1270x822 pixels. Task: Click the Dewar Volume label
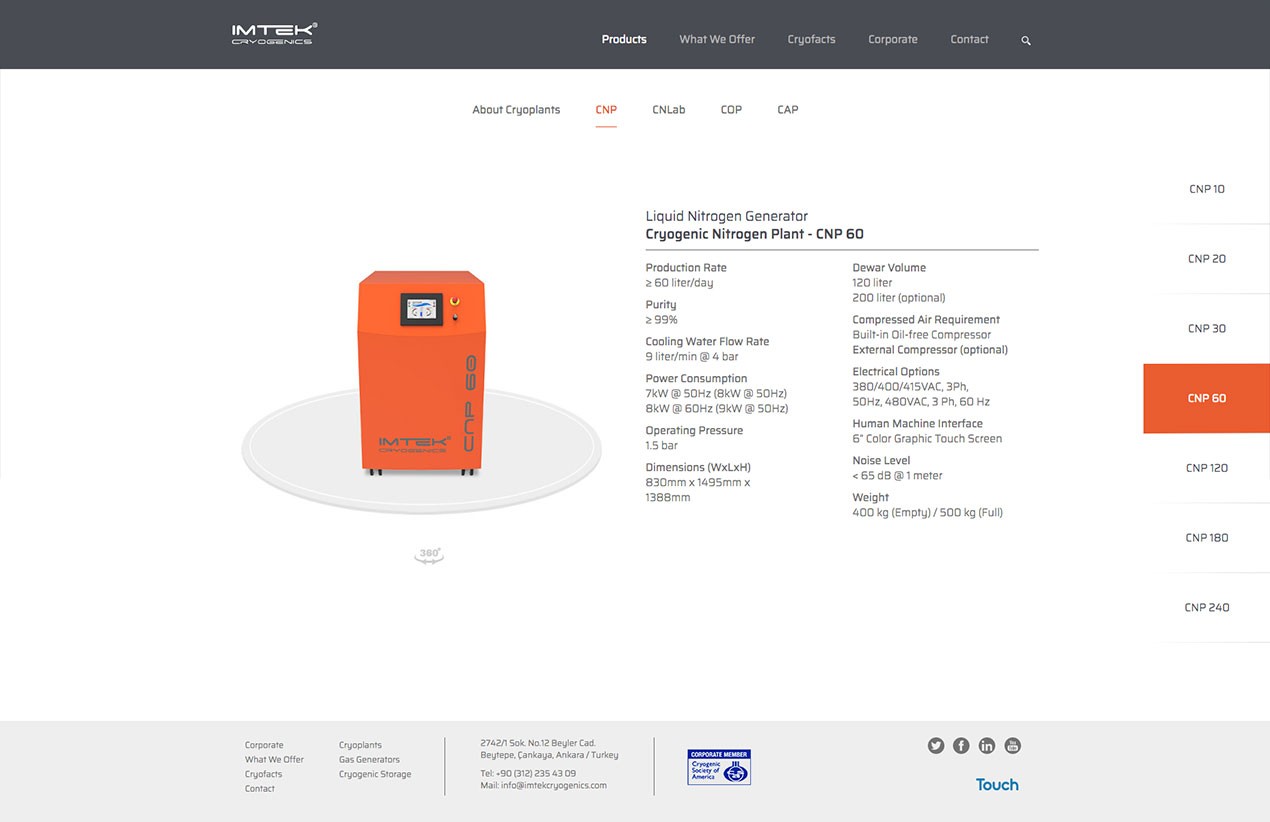(x=889, y=268)
